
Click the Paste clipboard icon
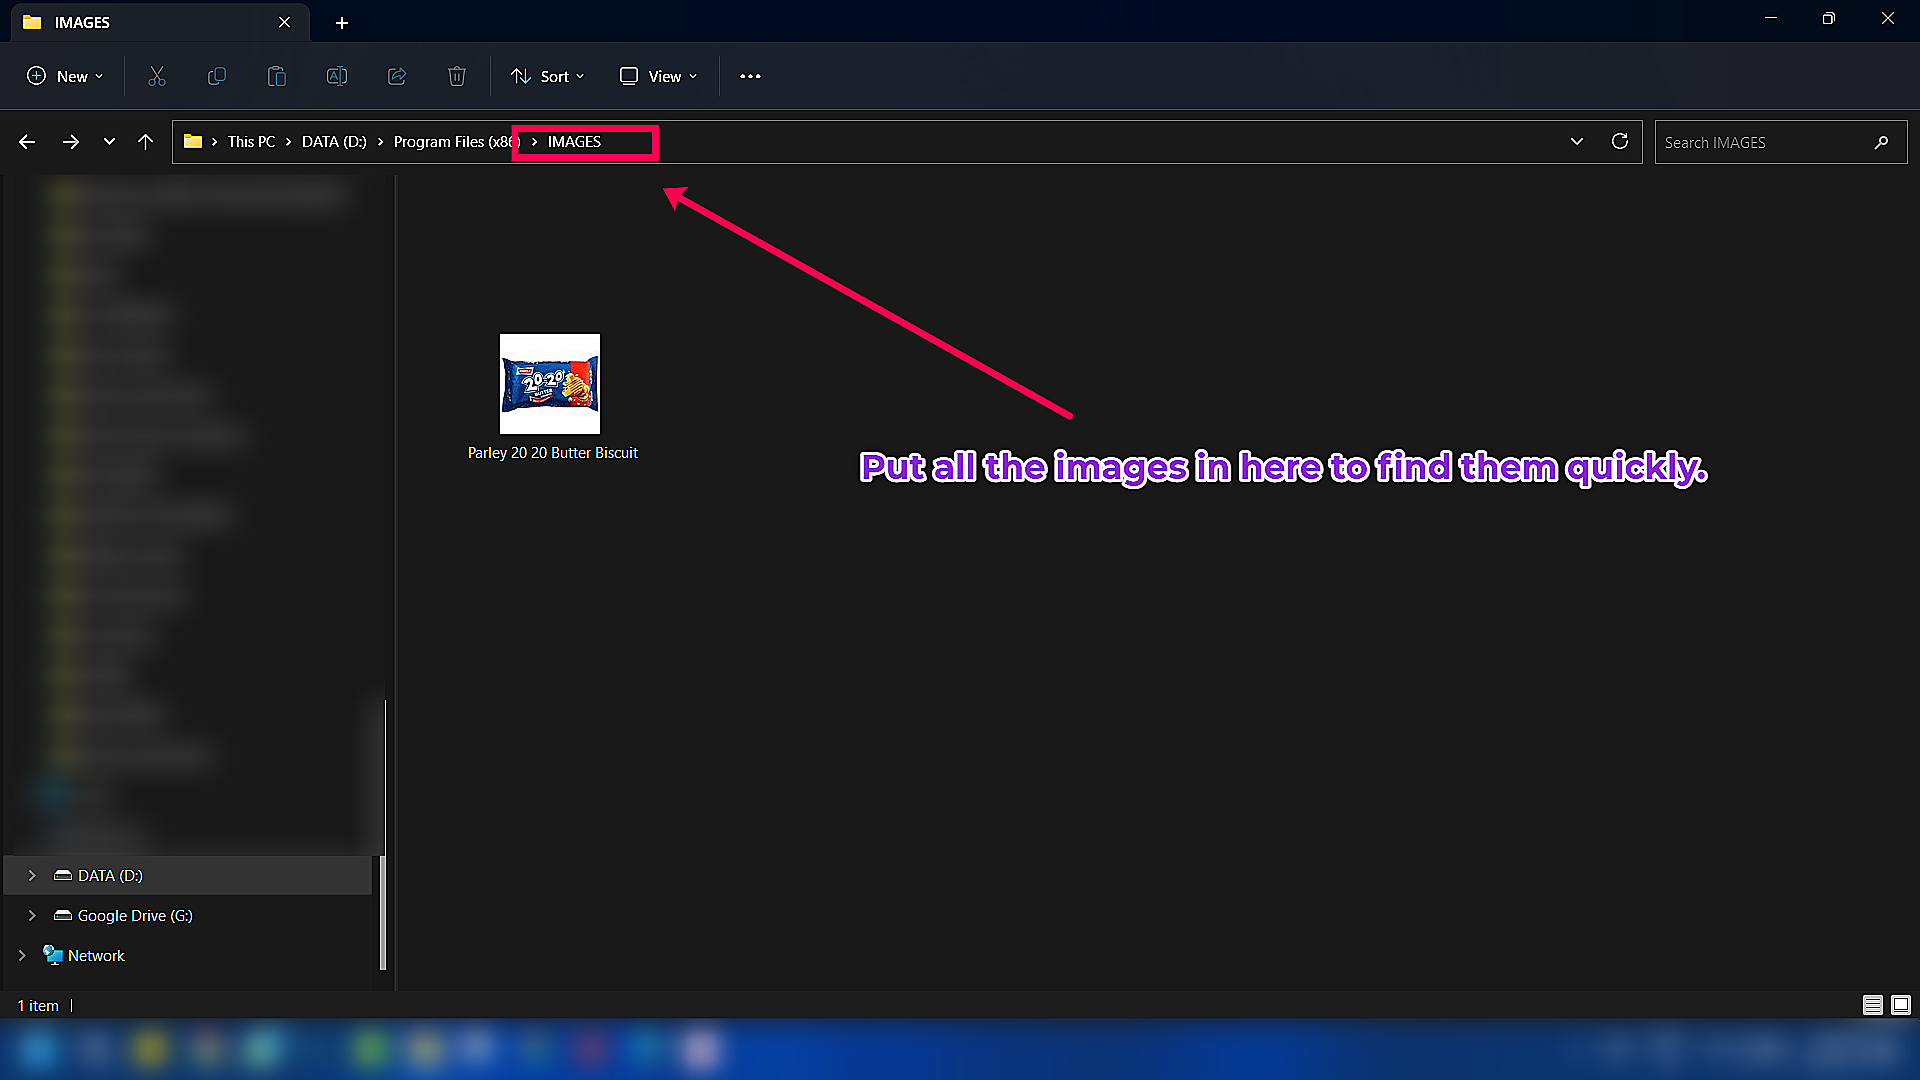pyautogui.click(x=277, y=76)
